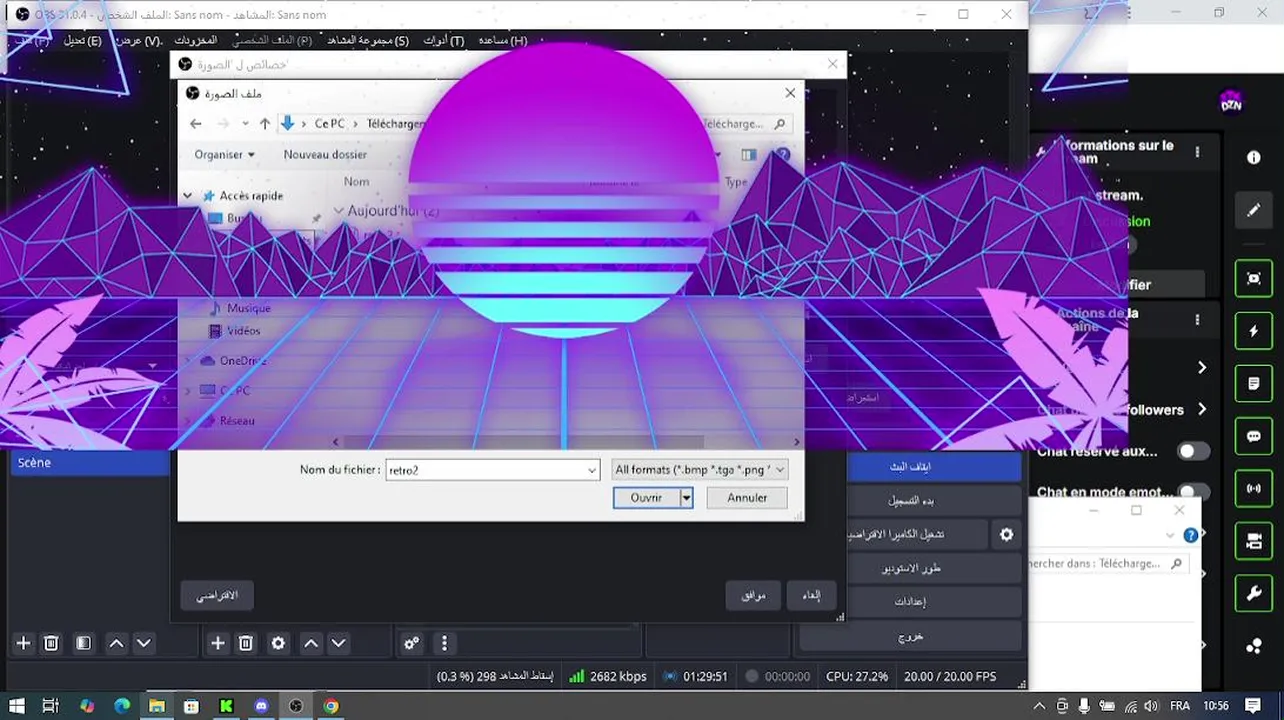This screenshot has height=720, width=1284.
Task: Click the scrollbar right arrow in file list
Action: click(x=796, y=441)
